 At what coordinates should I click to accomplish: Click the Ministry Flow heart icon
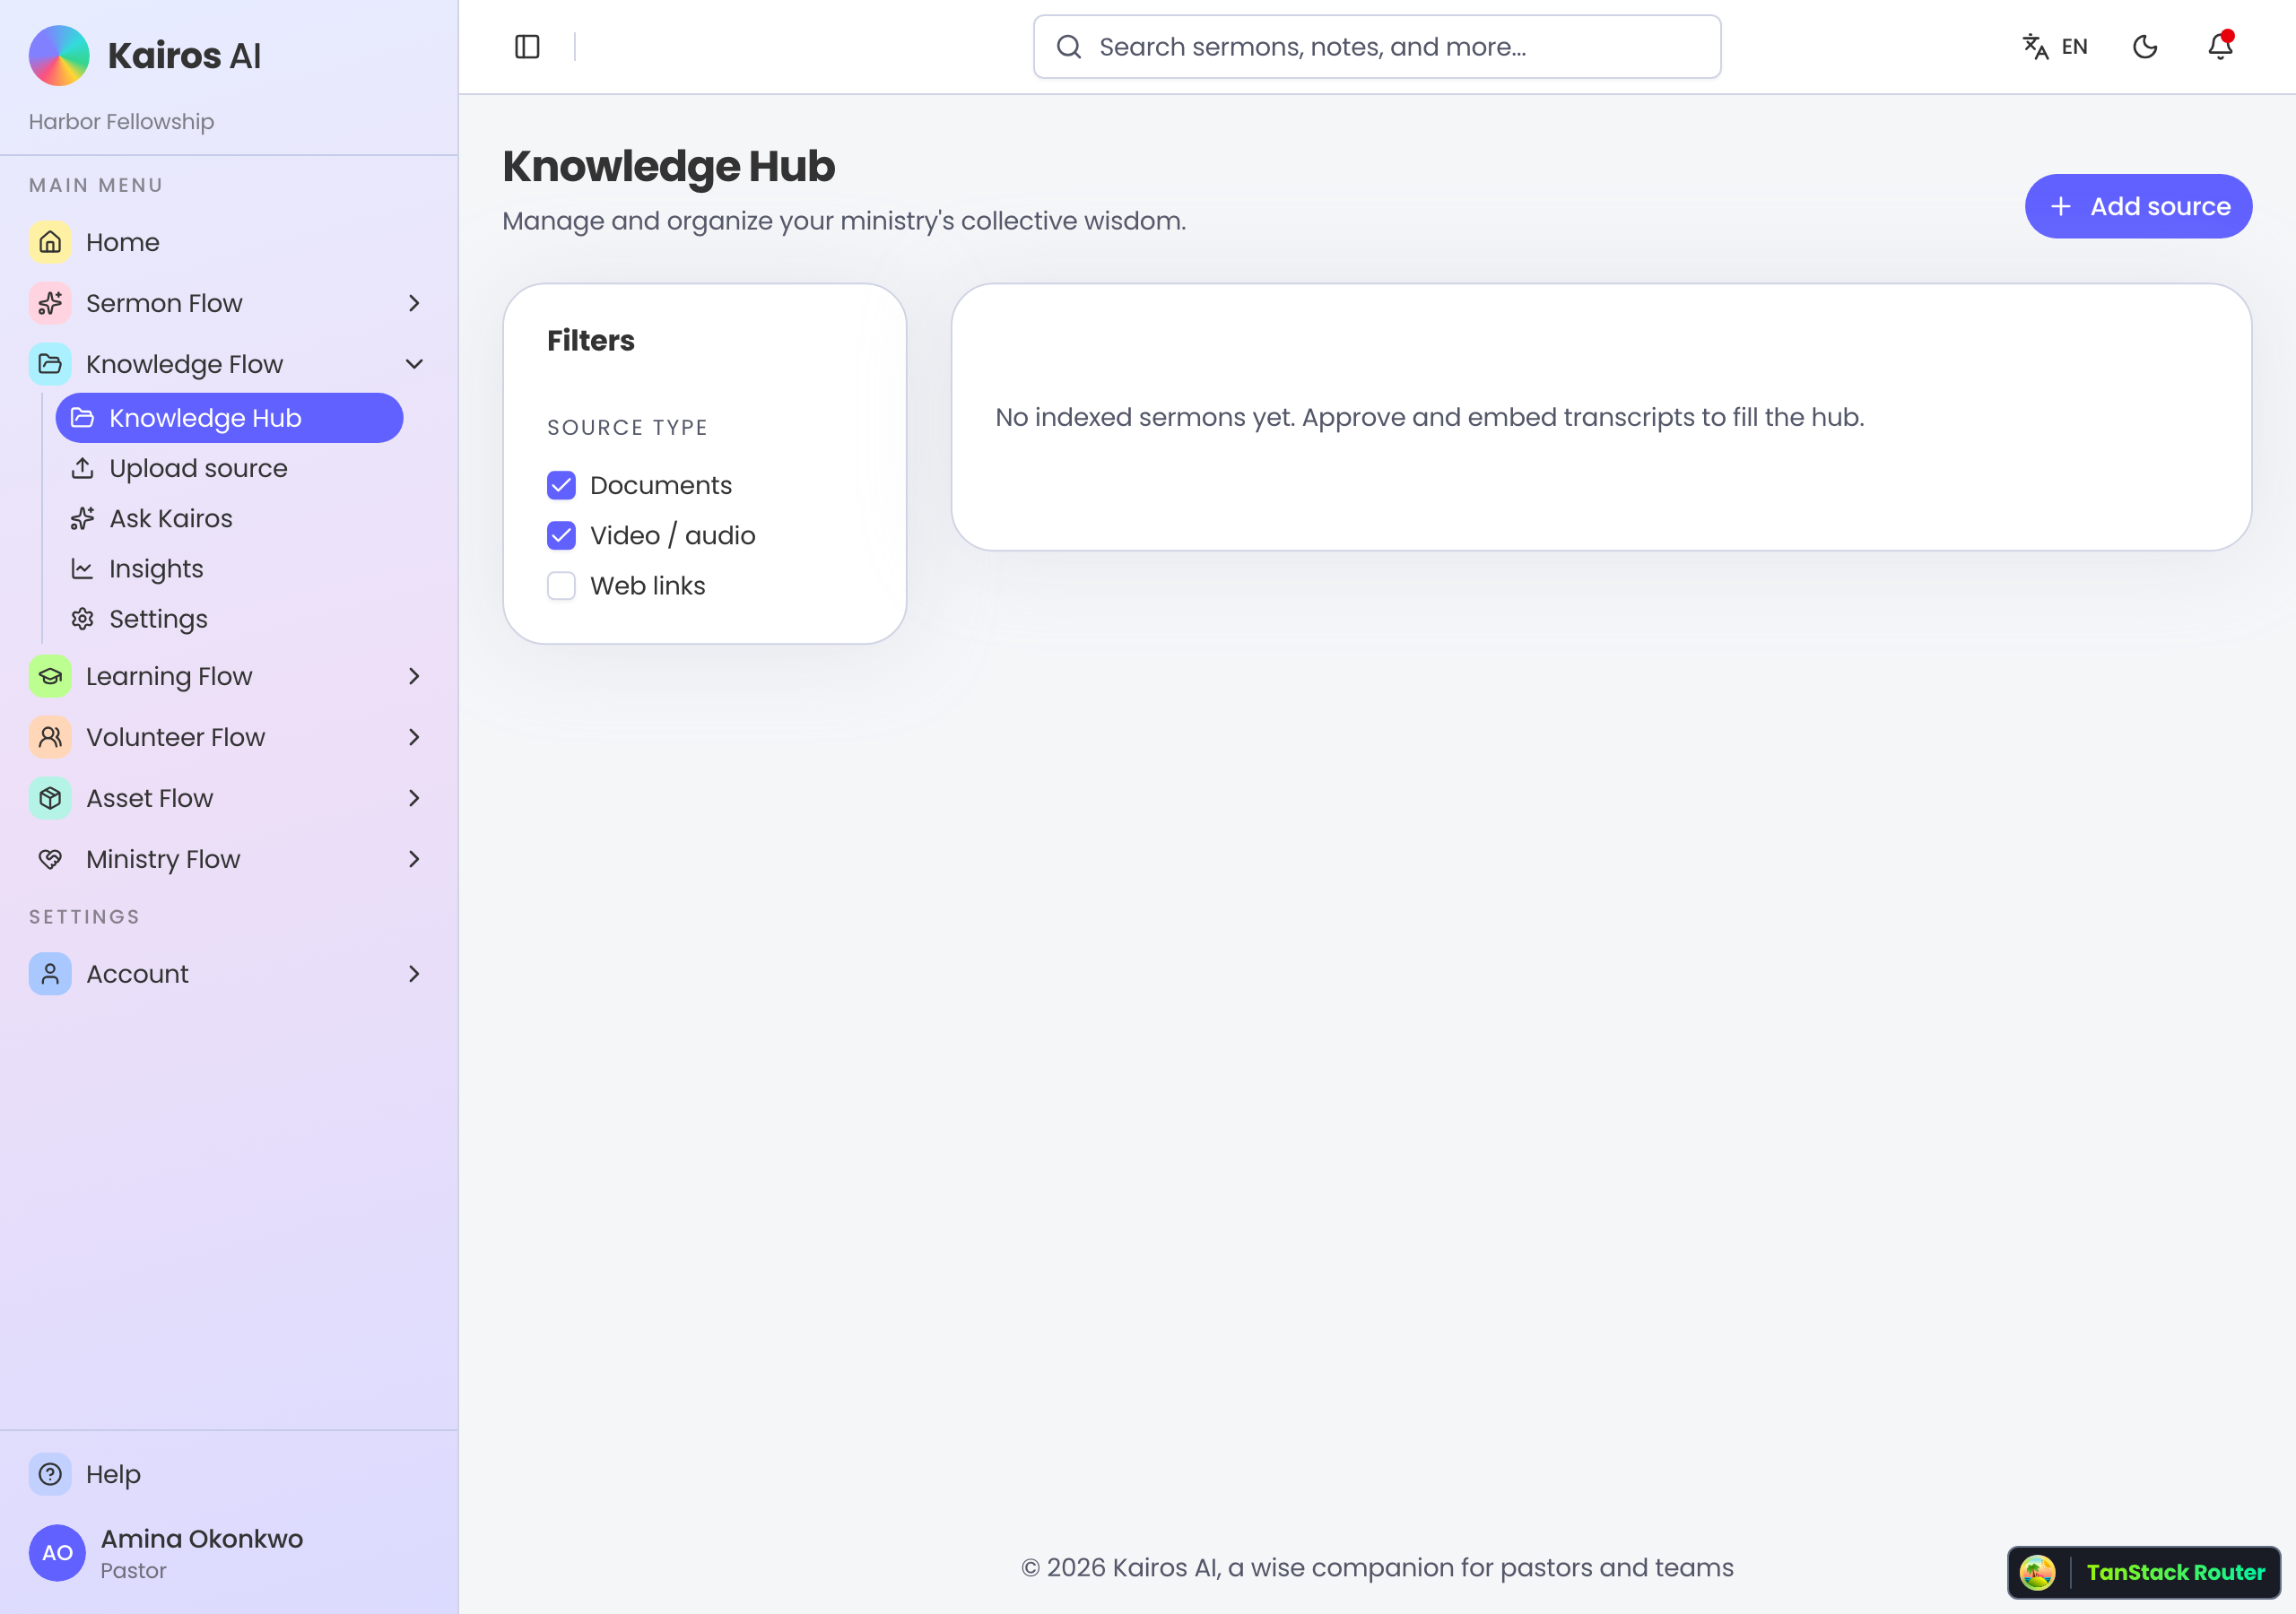50,859
